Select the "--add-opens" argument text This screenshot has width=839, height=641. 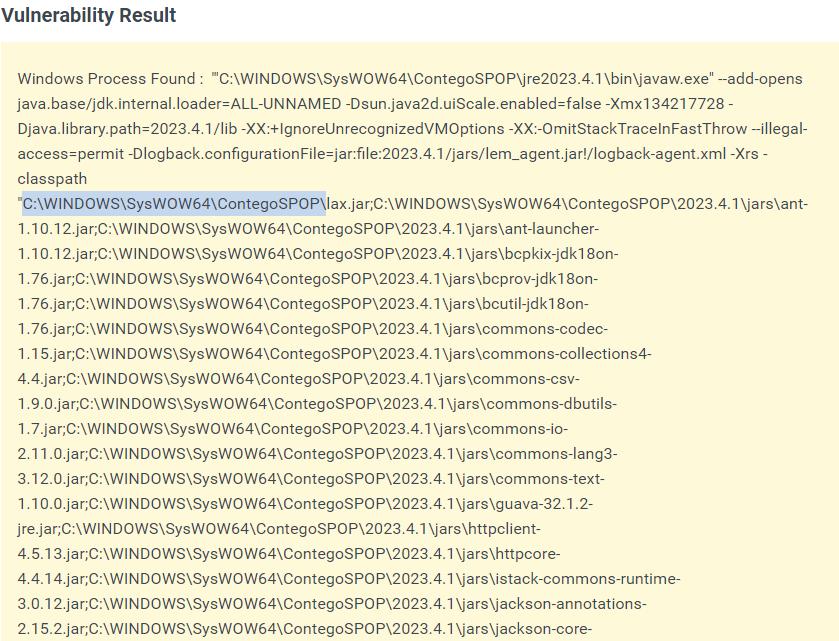(x=760, y=79)
